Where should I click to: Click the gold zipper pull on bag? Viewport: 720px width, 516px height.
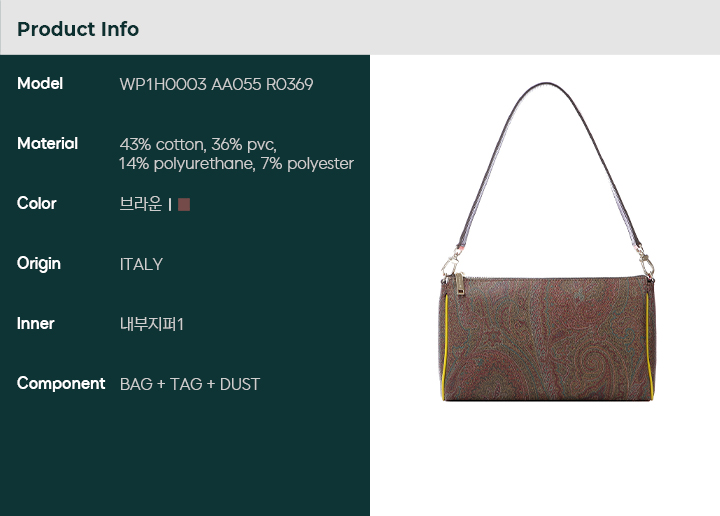click(460, 285)
